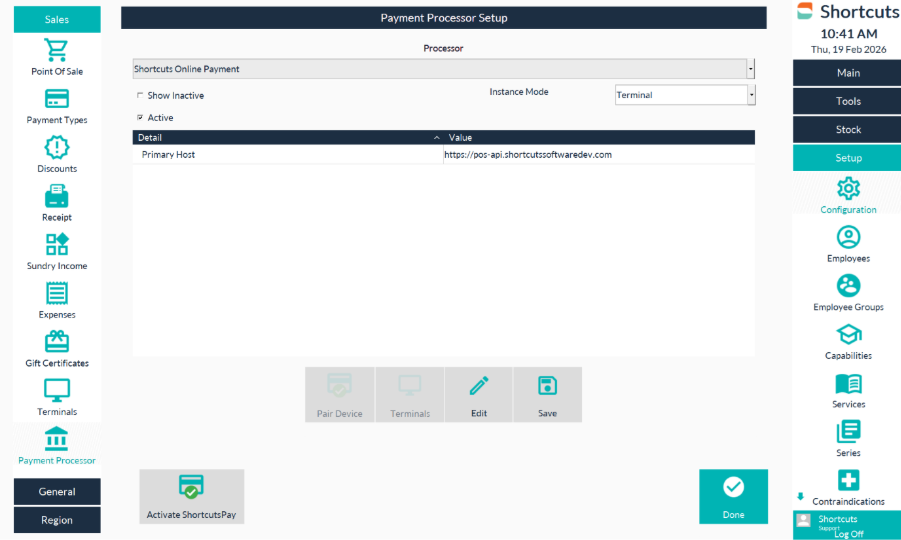Viewport: 901px width, 540px height.
Task: Open Contraindications plus icon
Action: pyautogui.click(x=848, y=480)
